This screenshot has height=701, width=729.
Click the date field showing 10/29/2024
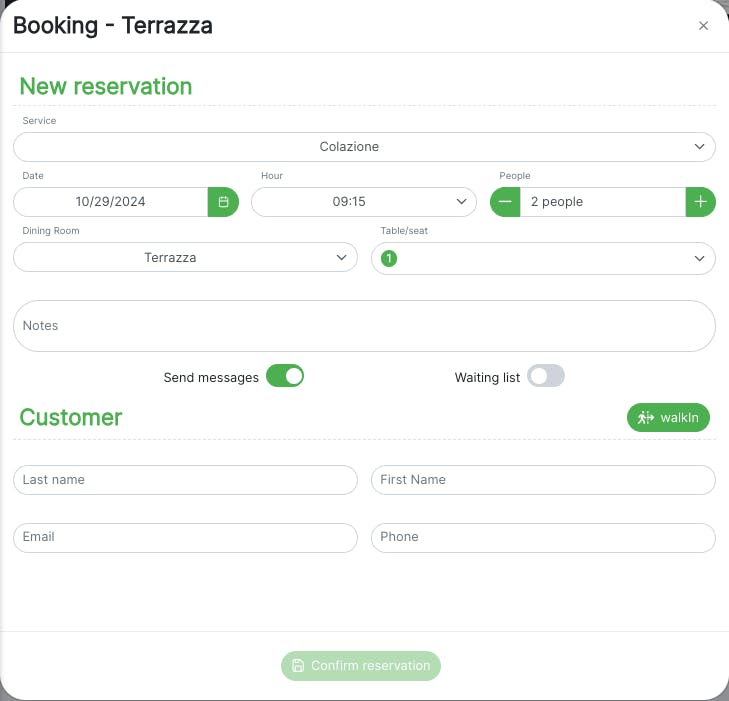[x=111, y=202]
